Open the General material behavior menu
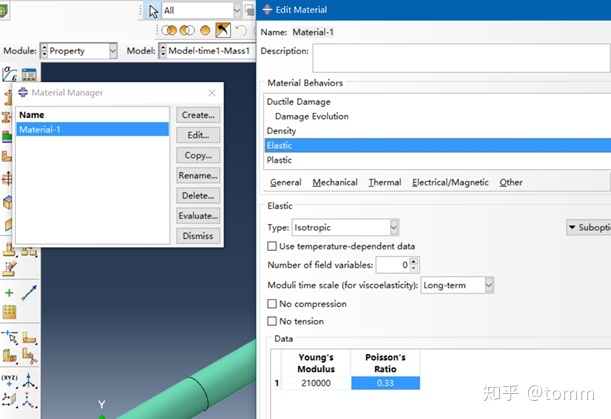Screen dimensions: 611x419 tap(286, 182)
